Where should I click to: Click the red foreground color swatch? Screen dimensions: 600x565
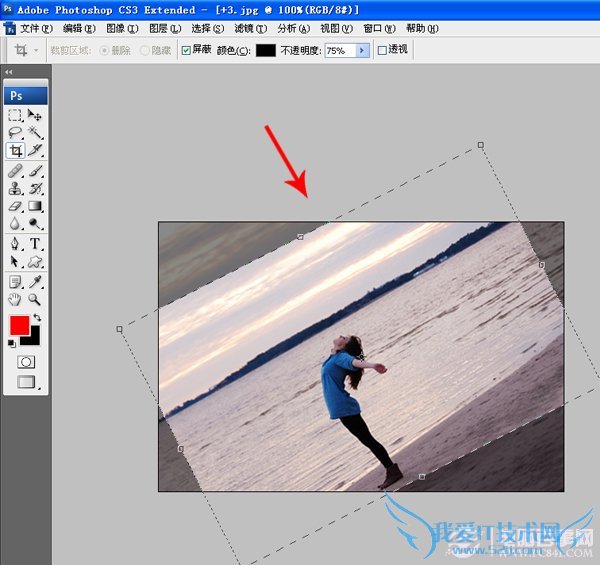(20, 325)
